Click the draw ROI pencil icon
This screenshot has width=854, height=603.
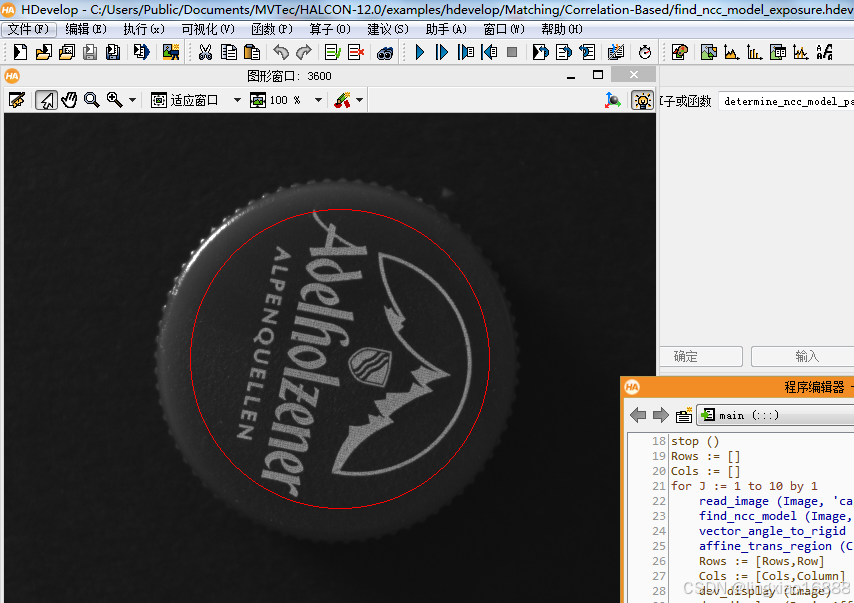point(342,100)
